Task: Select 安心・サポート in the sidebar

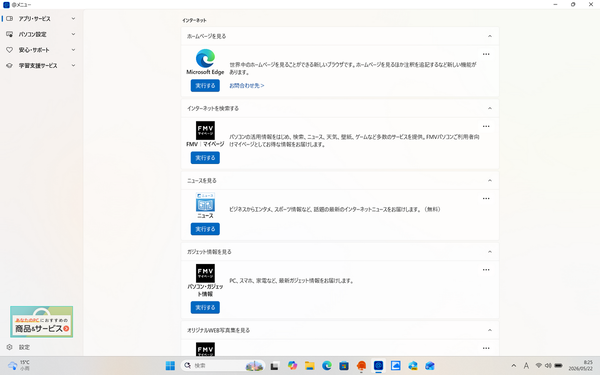Action: tap(41, 50)
